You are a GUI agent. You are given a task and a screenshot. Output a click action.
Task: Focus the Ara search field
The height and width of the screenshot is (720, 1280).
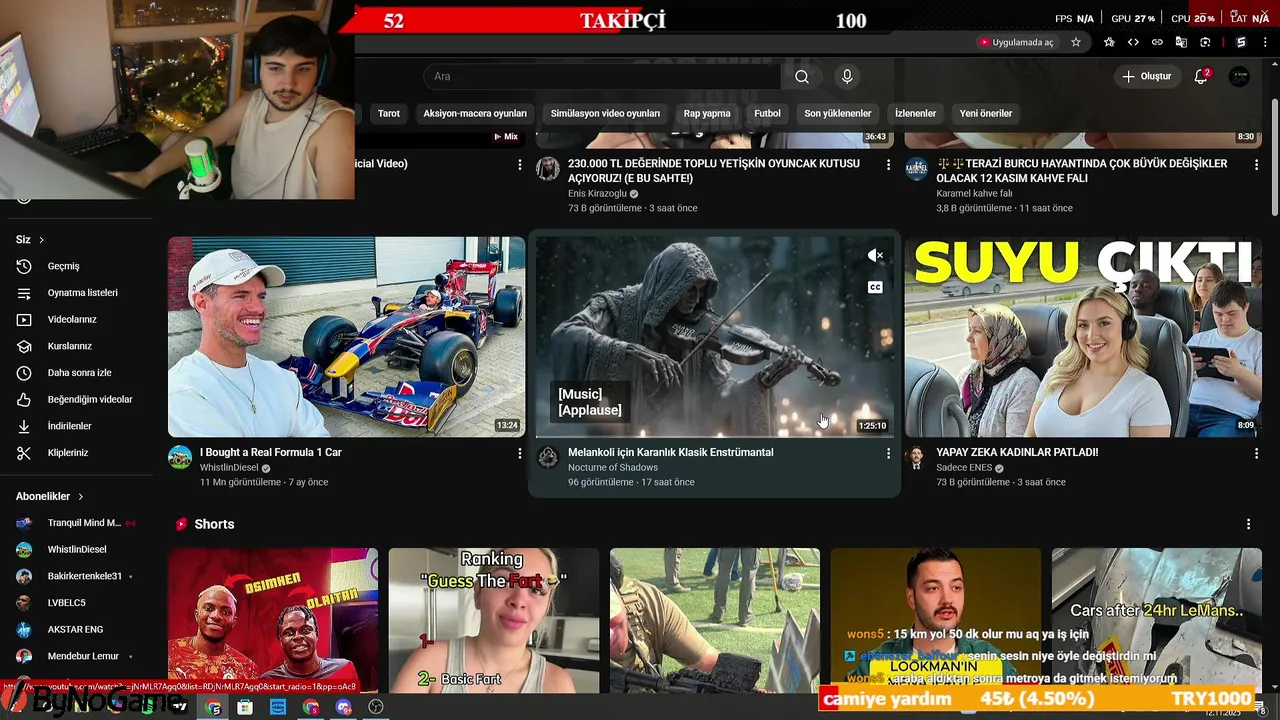point(602,77)
